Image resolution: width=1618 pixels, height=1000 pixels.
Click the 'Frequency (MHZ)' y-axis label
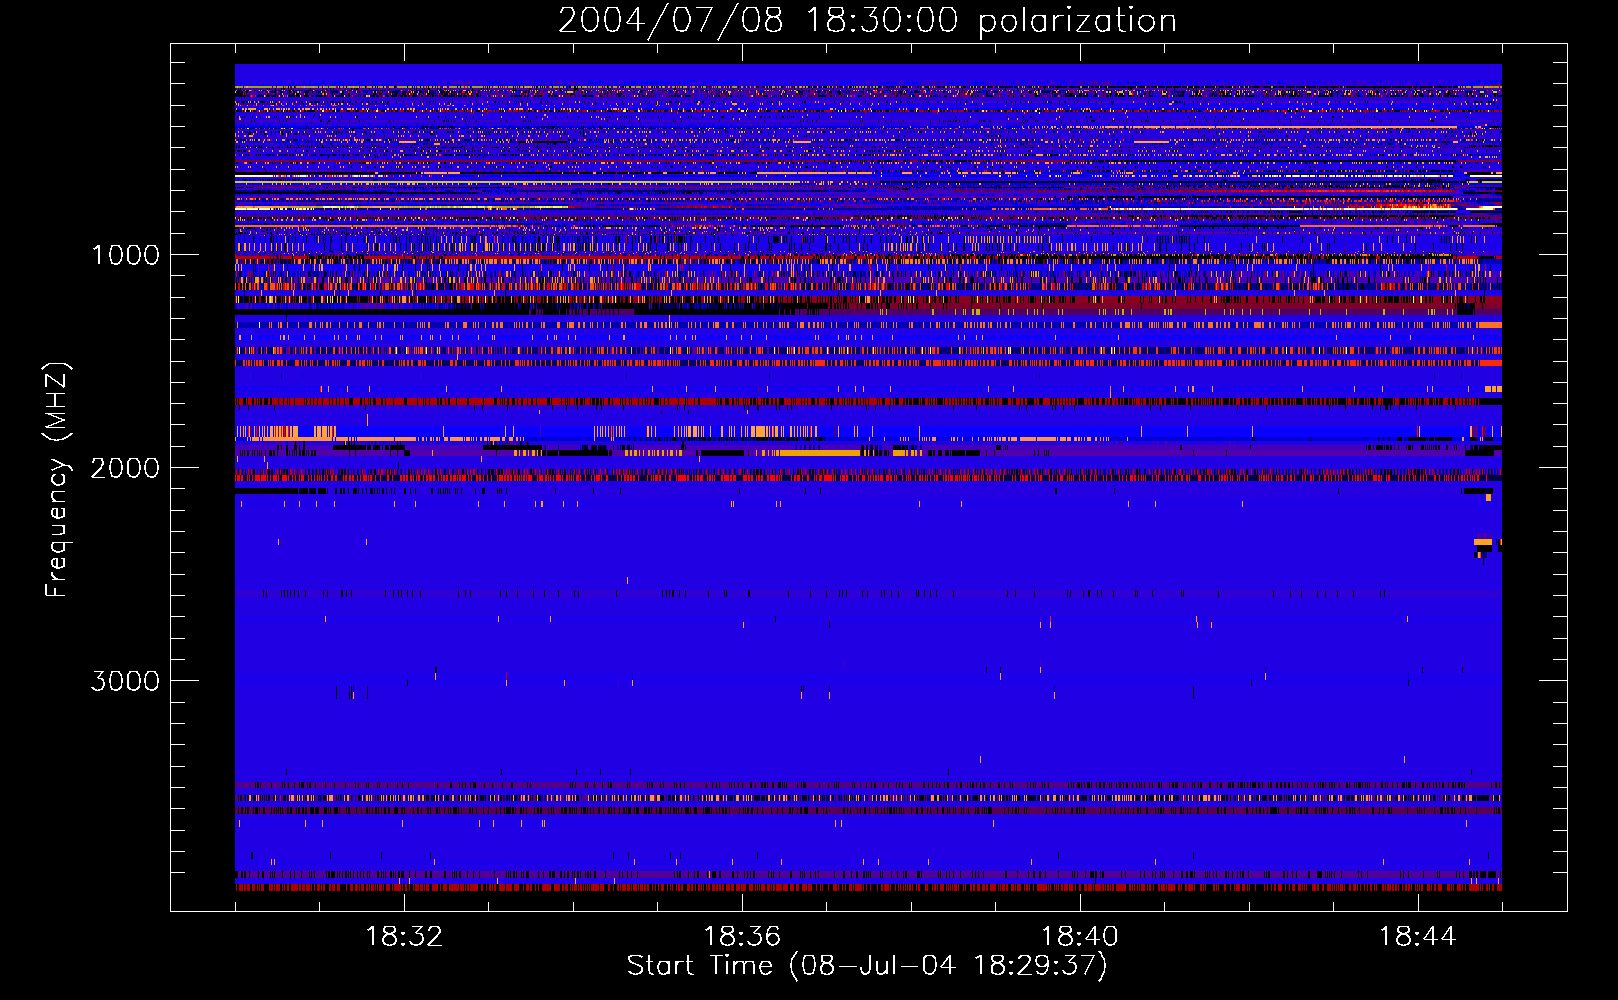coord(57,480)
